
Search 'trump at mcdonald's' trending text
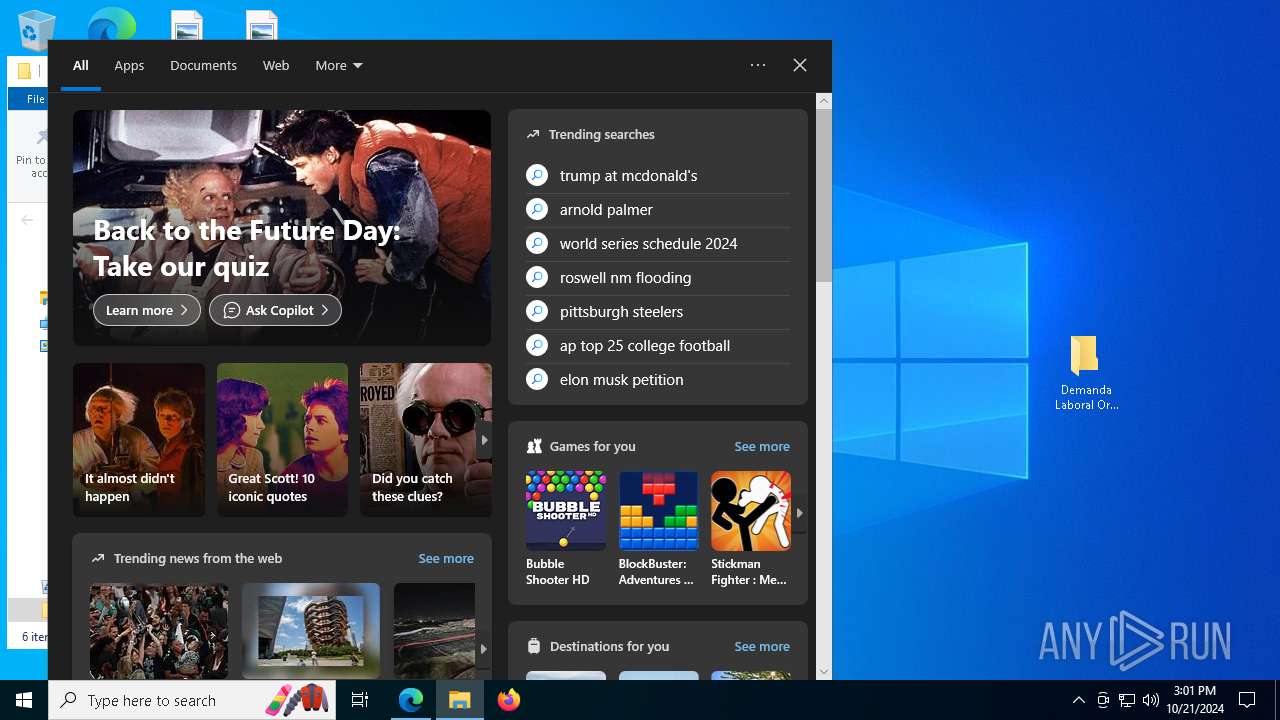coord(629,175)
